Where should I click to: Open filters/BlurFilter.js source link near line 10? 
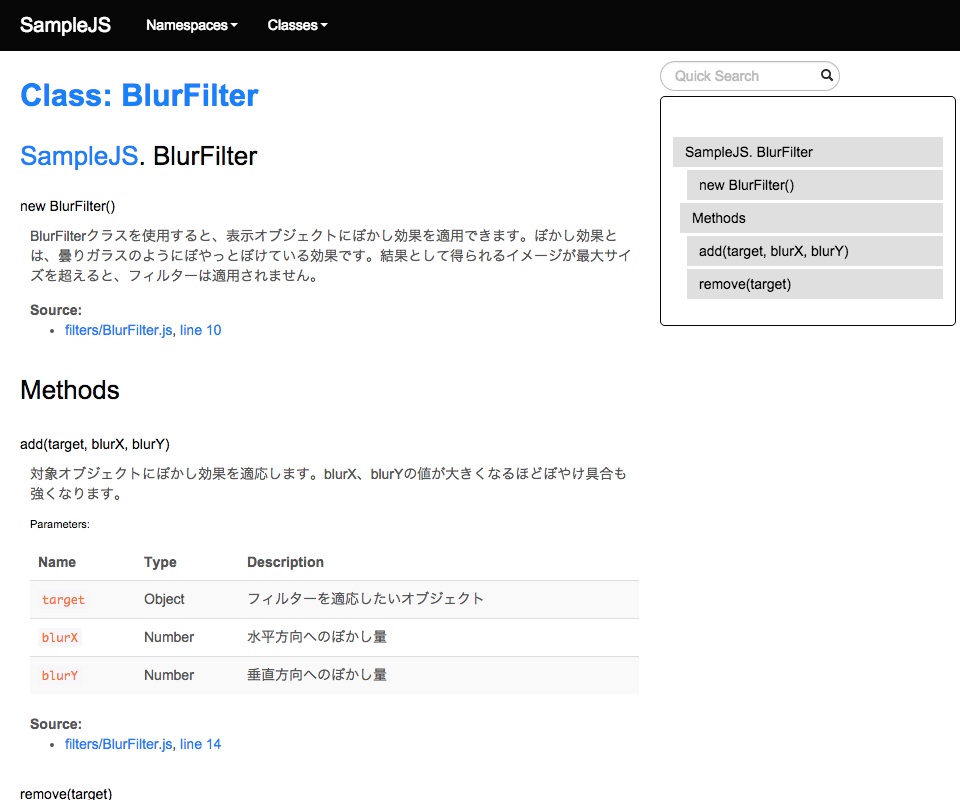pos(119,330)
